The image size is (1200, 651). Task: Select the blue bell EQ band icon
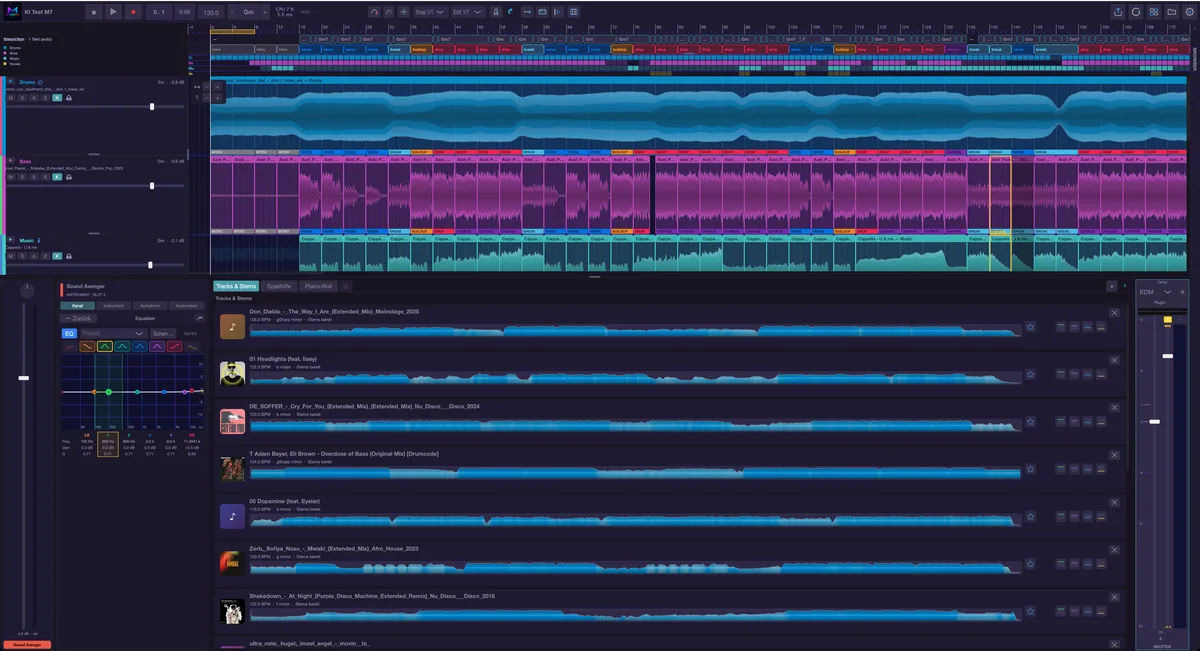(x=140, y=346)
